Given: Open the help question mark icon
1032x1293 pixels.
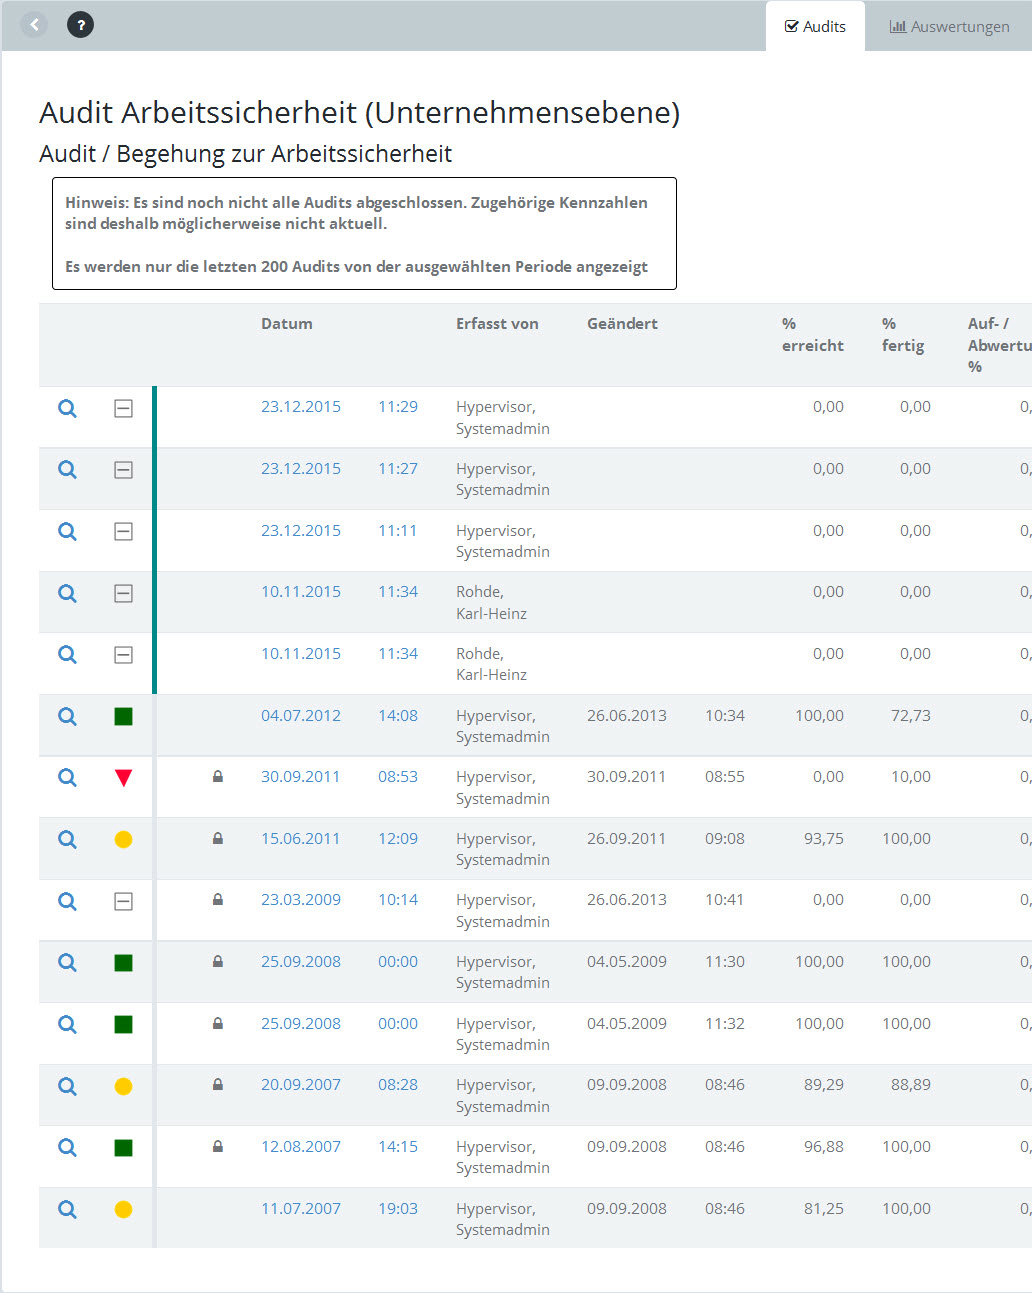Looking at the screenshot, I should pyautogui.click(x=81, y=25).
